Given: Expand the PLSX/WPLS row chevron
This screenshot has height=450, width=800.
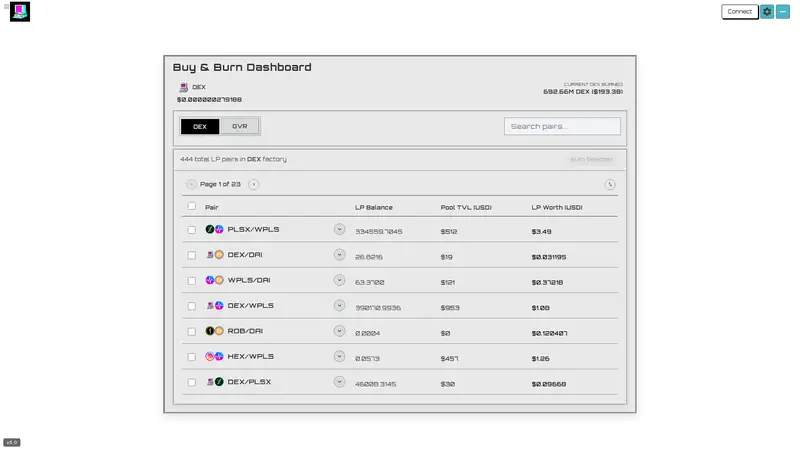Looking at the screenshot, I should click(x=339, y=230).
